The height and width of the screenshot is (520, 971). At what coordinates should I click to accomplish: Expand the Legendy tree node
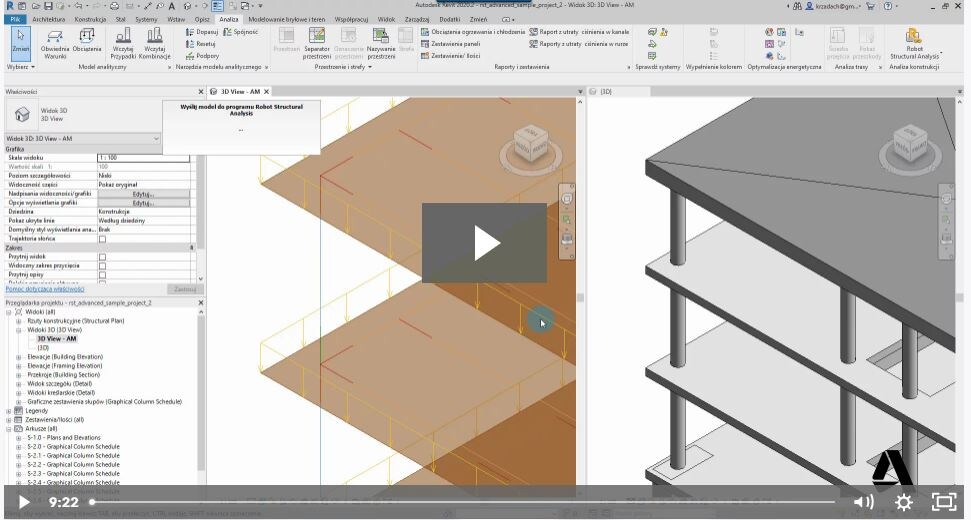[x=9, y=411]
